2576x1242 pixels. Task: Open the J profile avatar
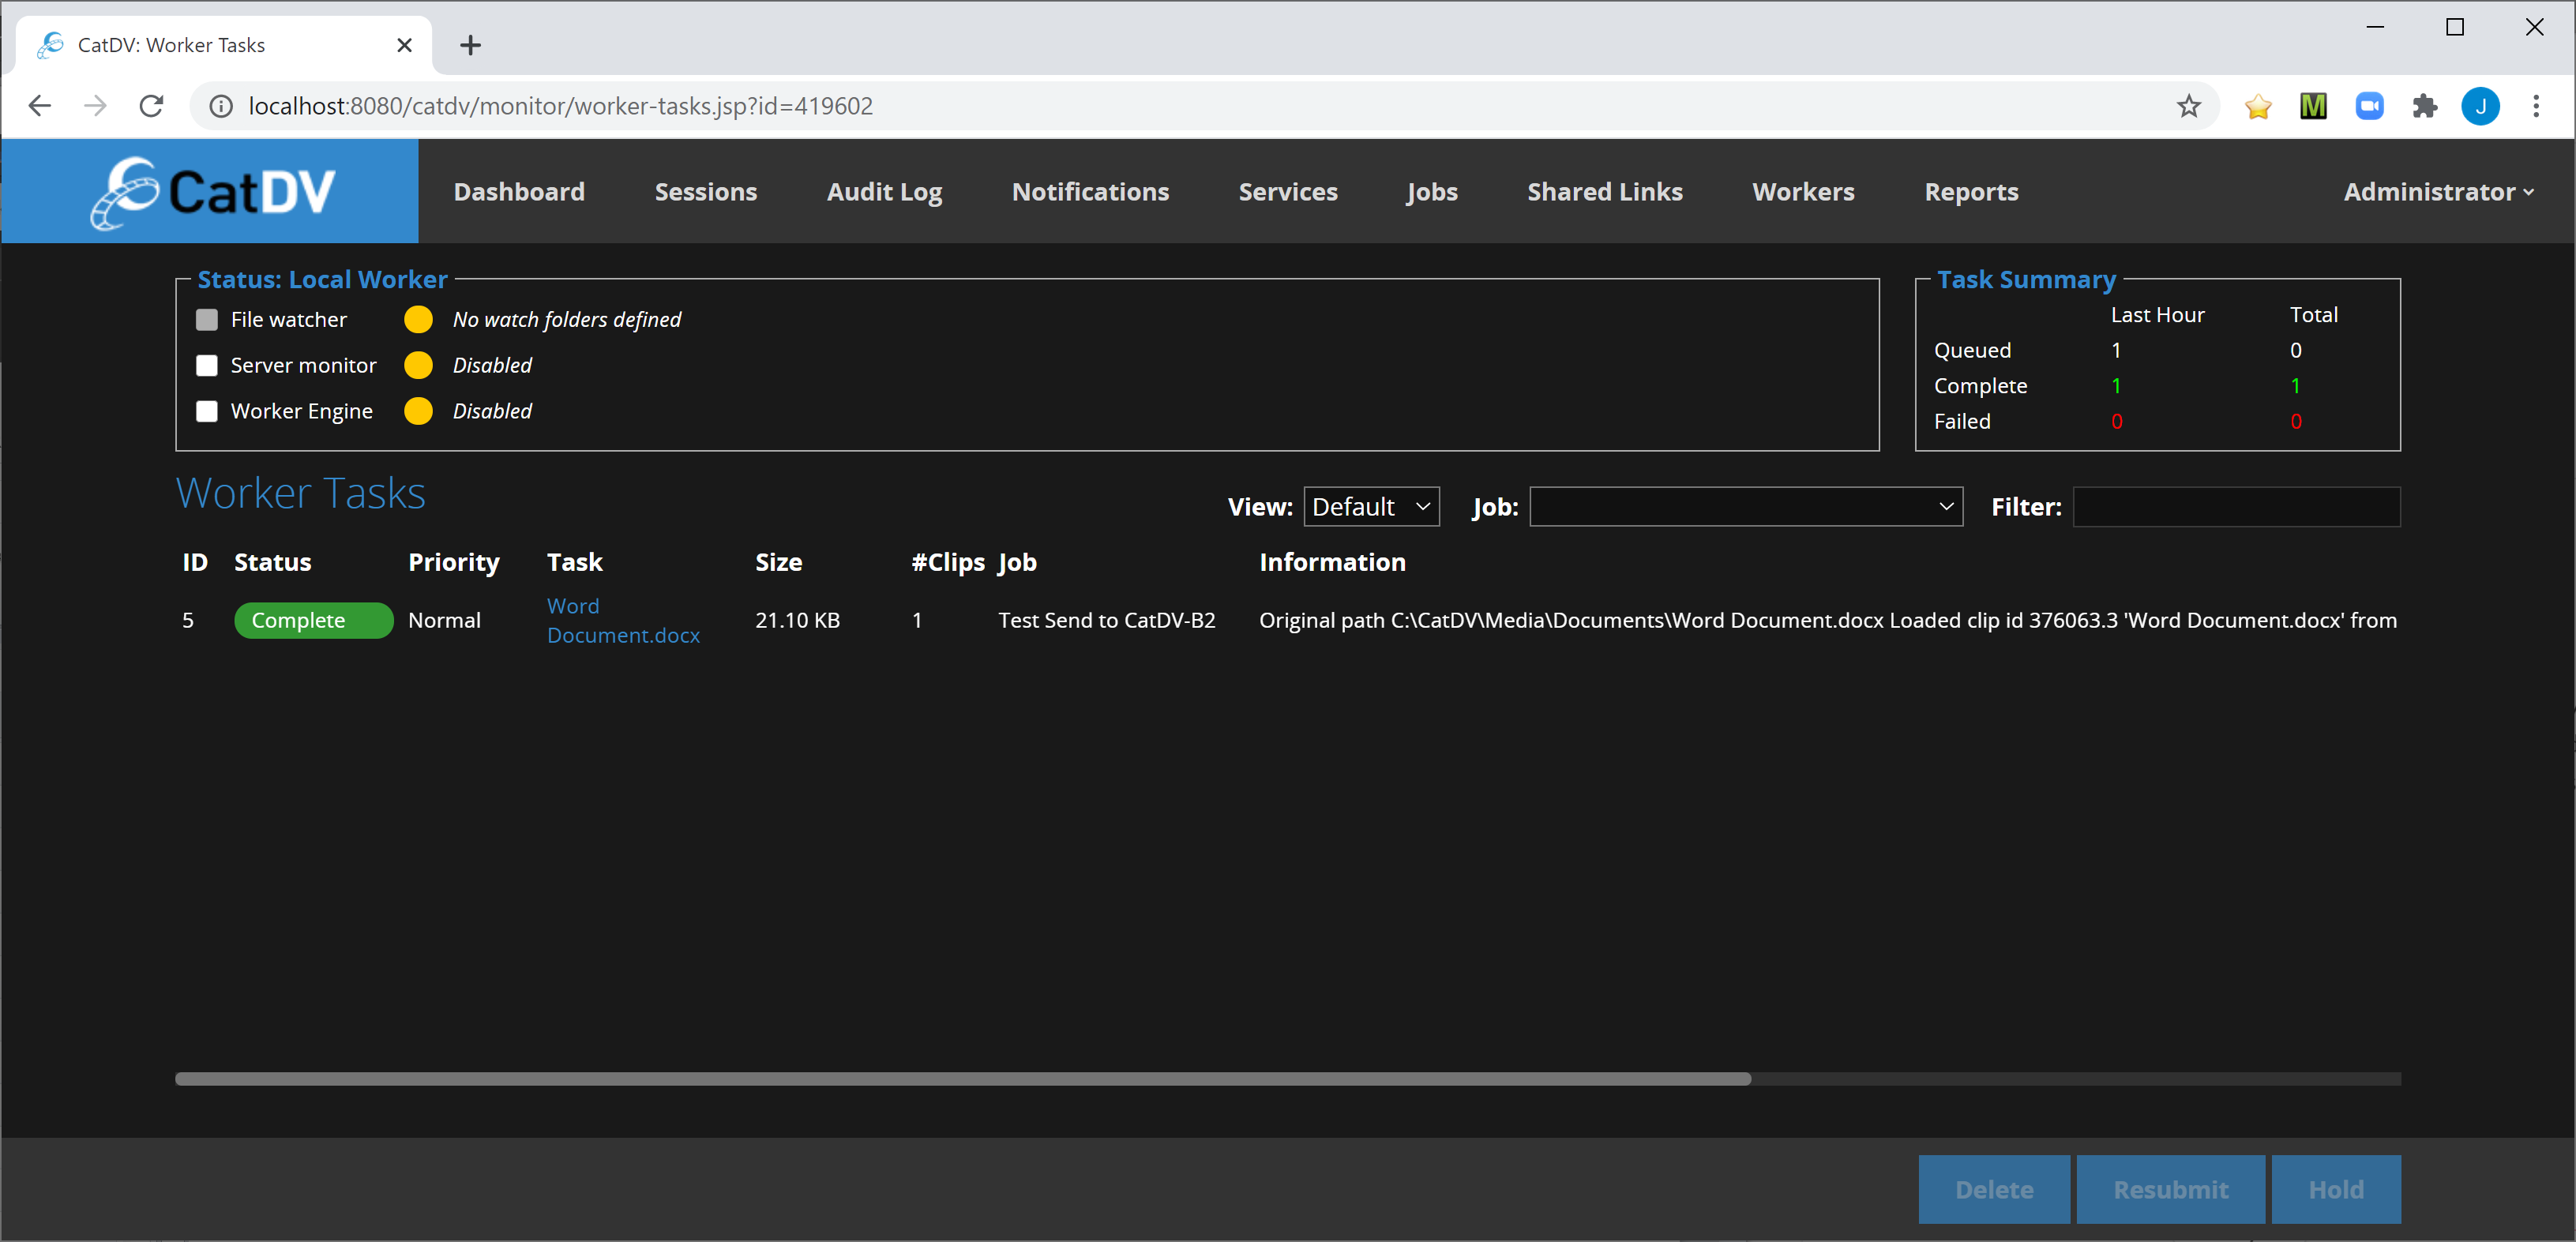click(x=2480, y=106)
